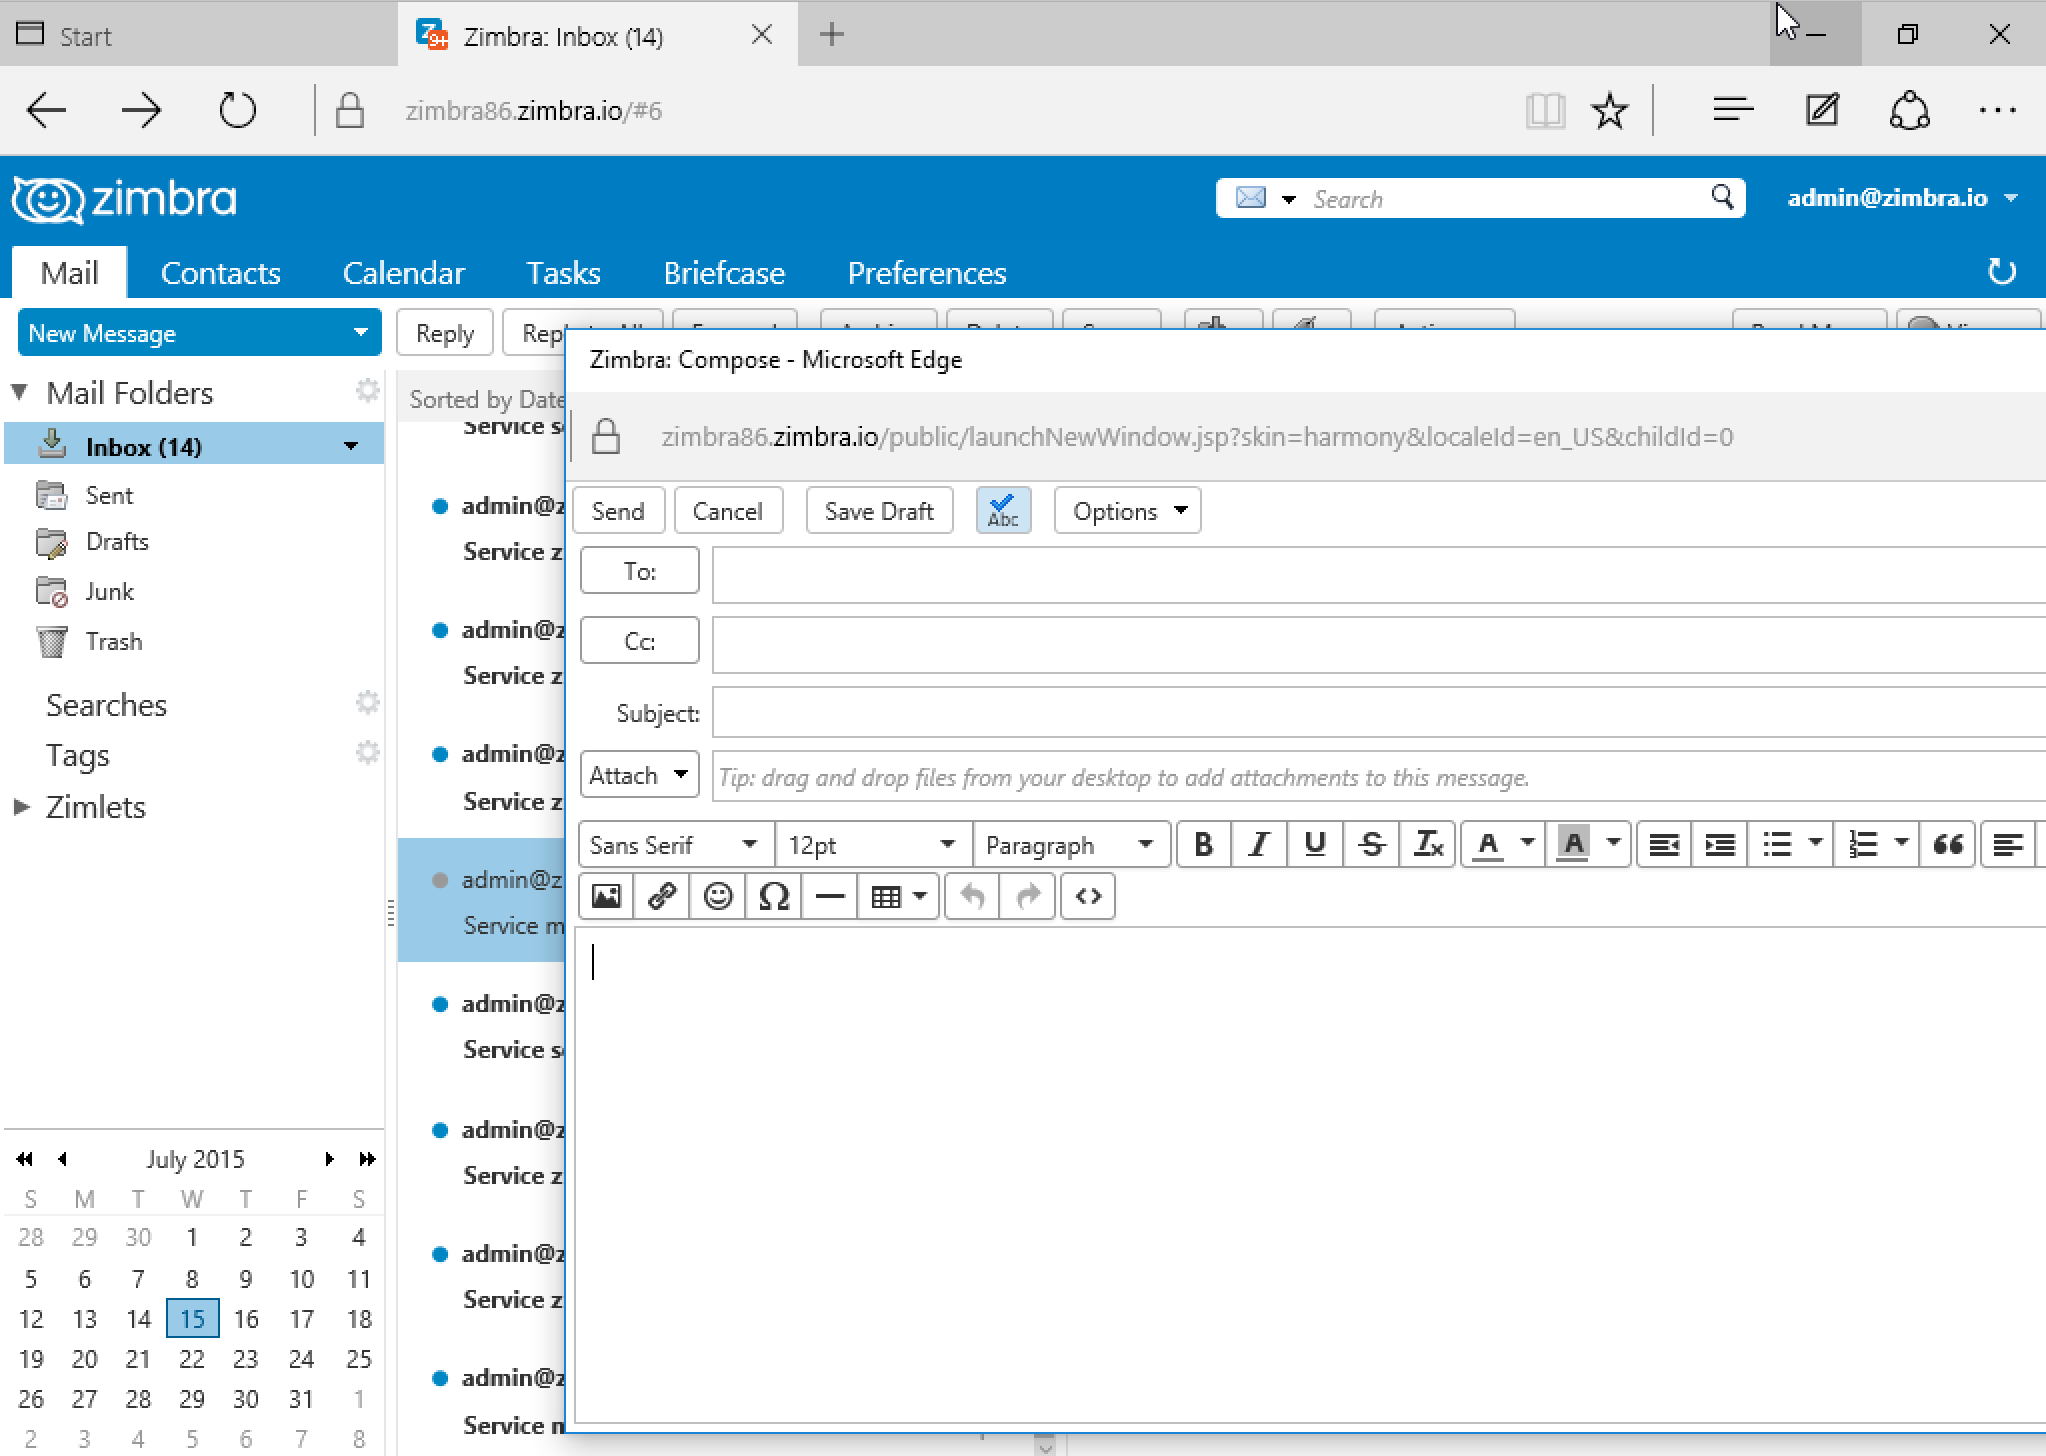Select the Calendar tab
The height and width of the screenshot is (1456, 2046).
pos(405,273)
